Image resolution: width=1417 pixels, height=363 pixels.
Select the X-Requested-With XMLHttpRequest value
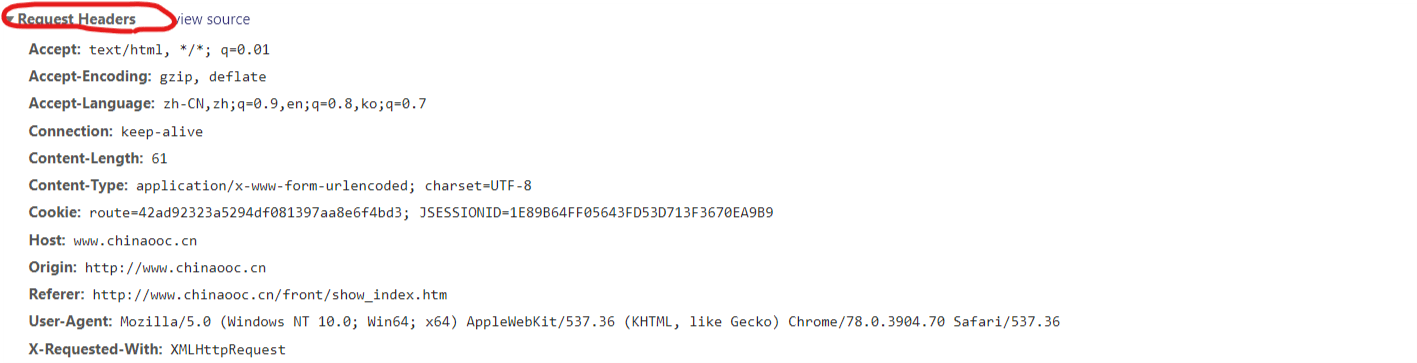(228, 349)
